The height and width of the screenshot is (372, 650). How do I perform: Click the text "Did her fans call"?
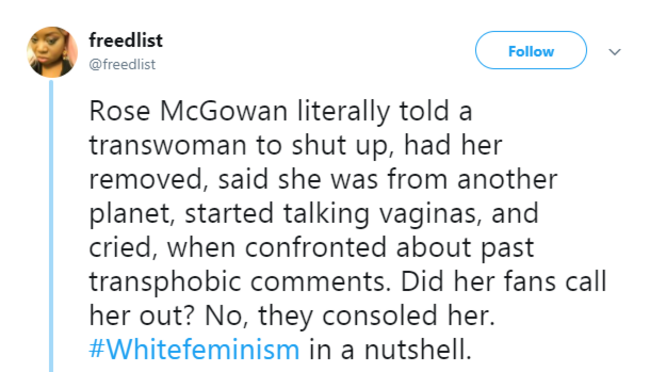(503, 282)
